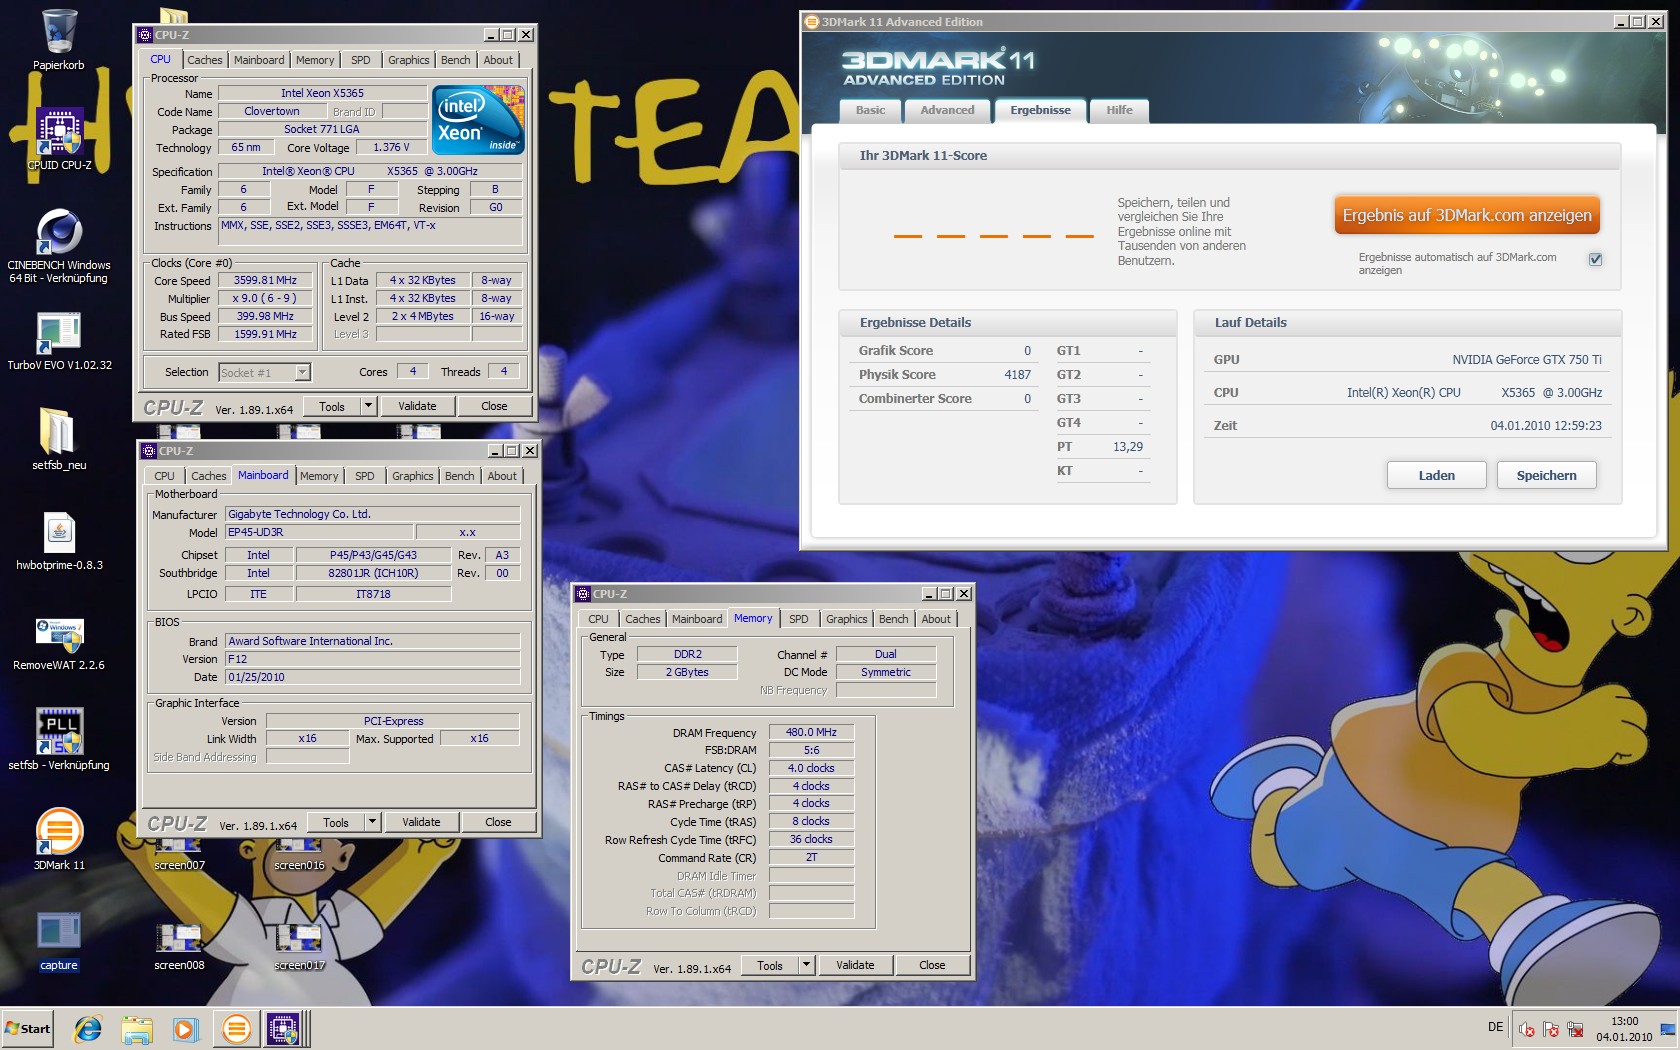Click Ergebnis auf 3DMark.com anzeigen button

tap(1467, 215)
